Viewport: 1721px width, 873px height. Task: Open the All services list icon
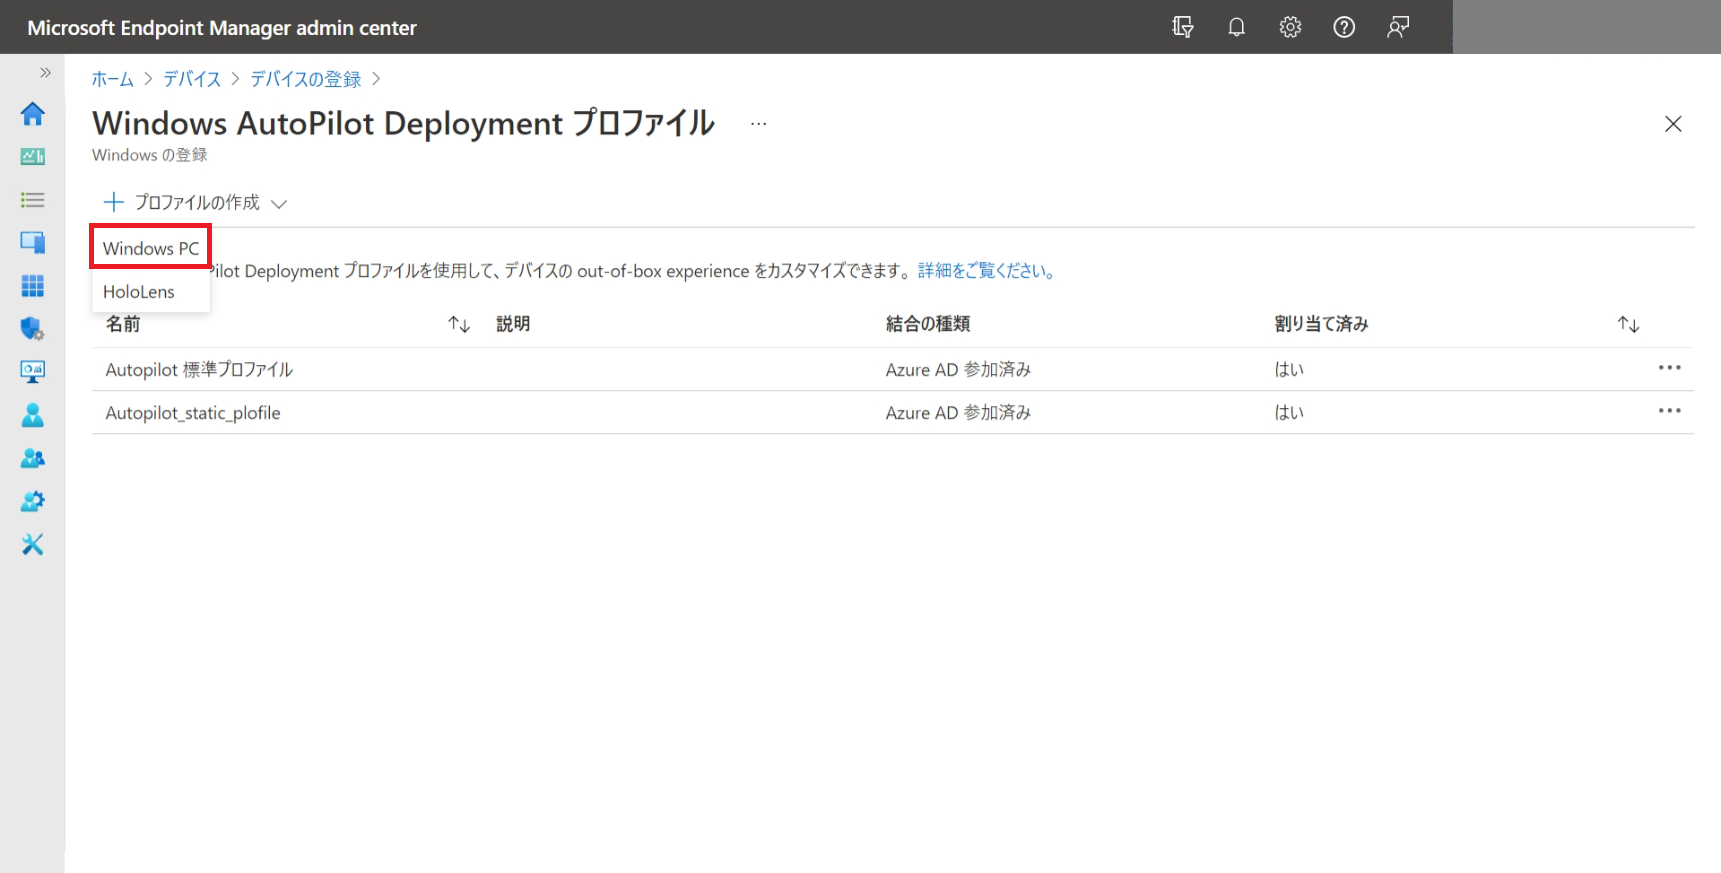click(x=32, y=200)
